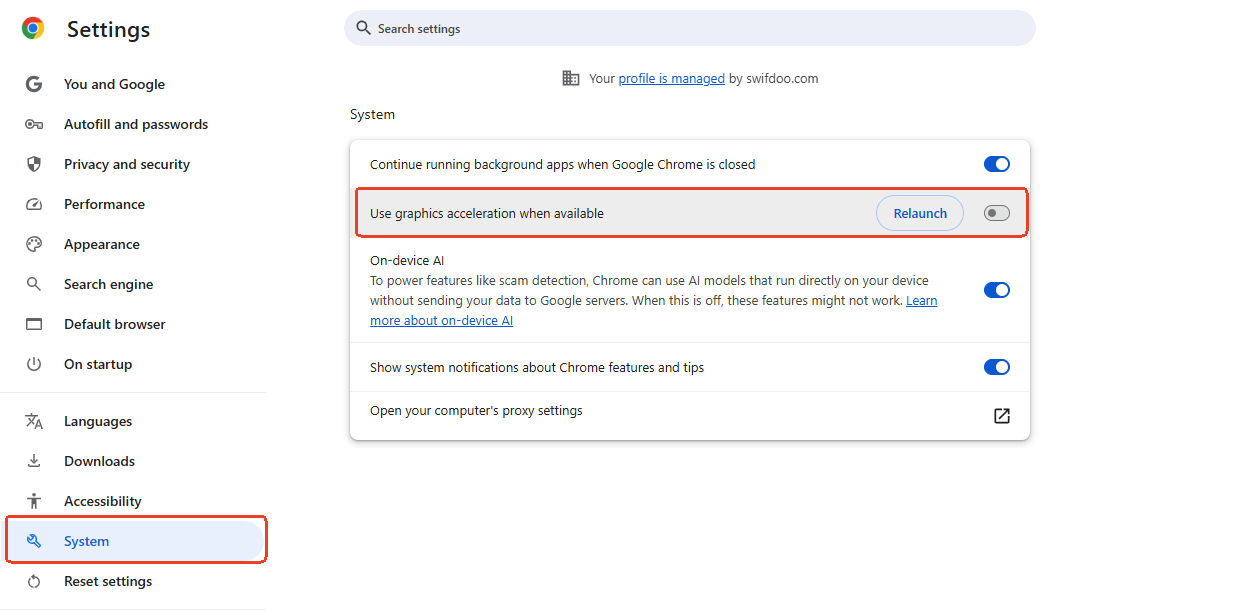Click the wrench icon for System
The width and height of the screenshot is (1254, 611).
(34, 541)
